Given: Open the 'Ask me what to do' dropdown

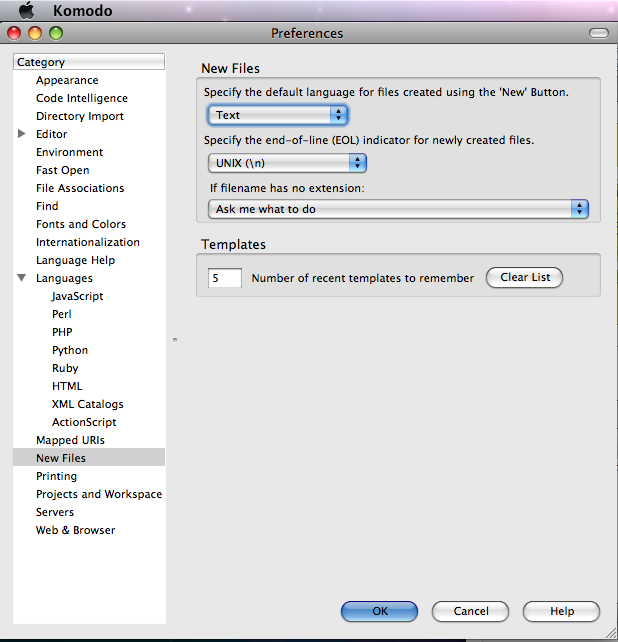Looking at the screenshot, I should click(398, 209).
